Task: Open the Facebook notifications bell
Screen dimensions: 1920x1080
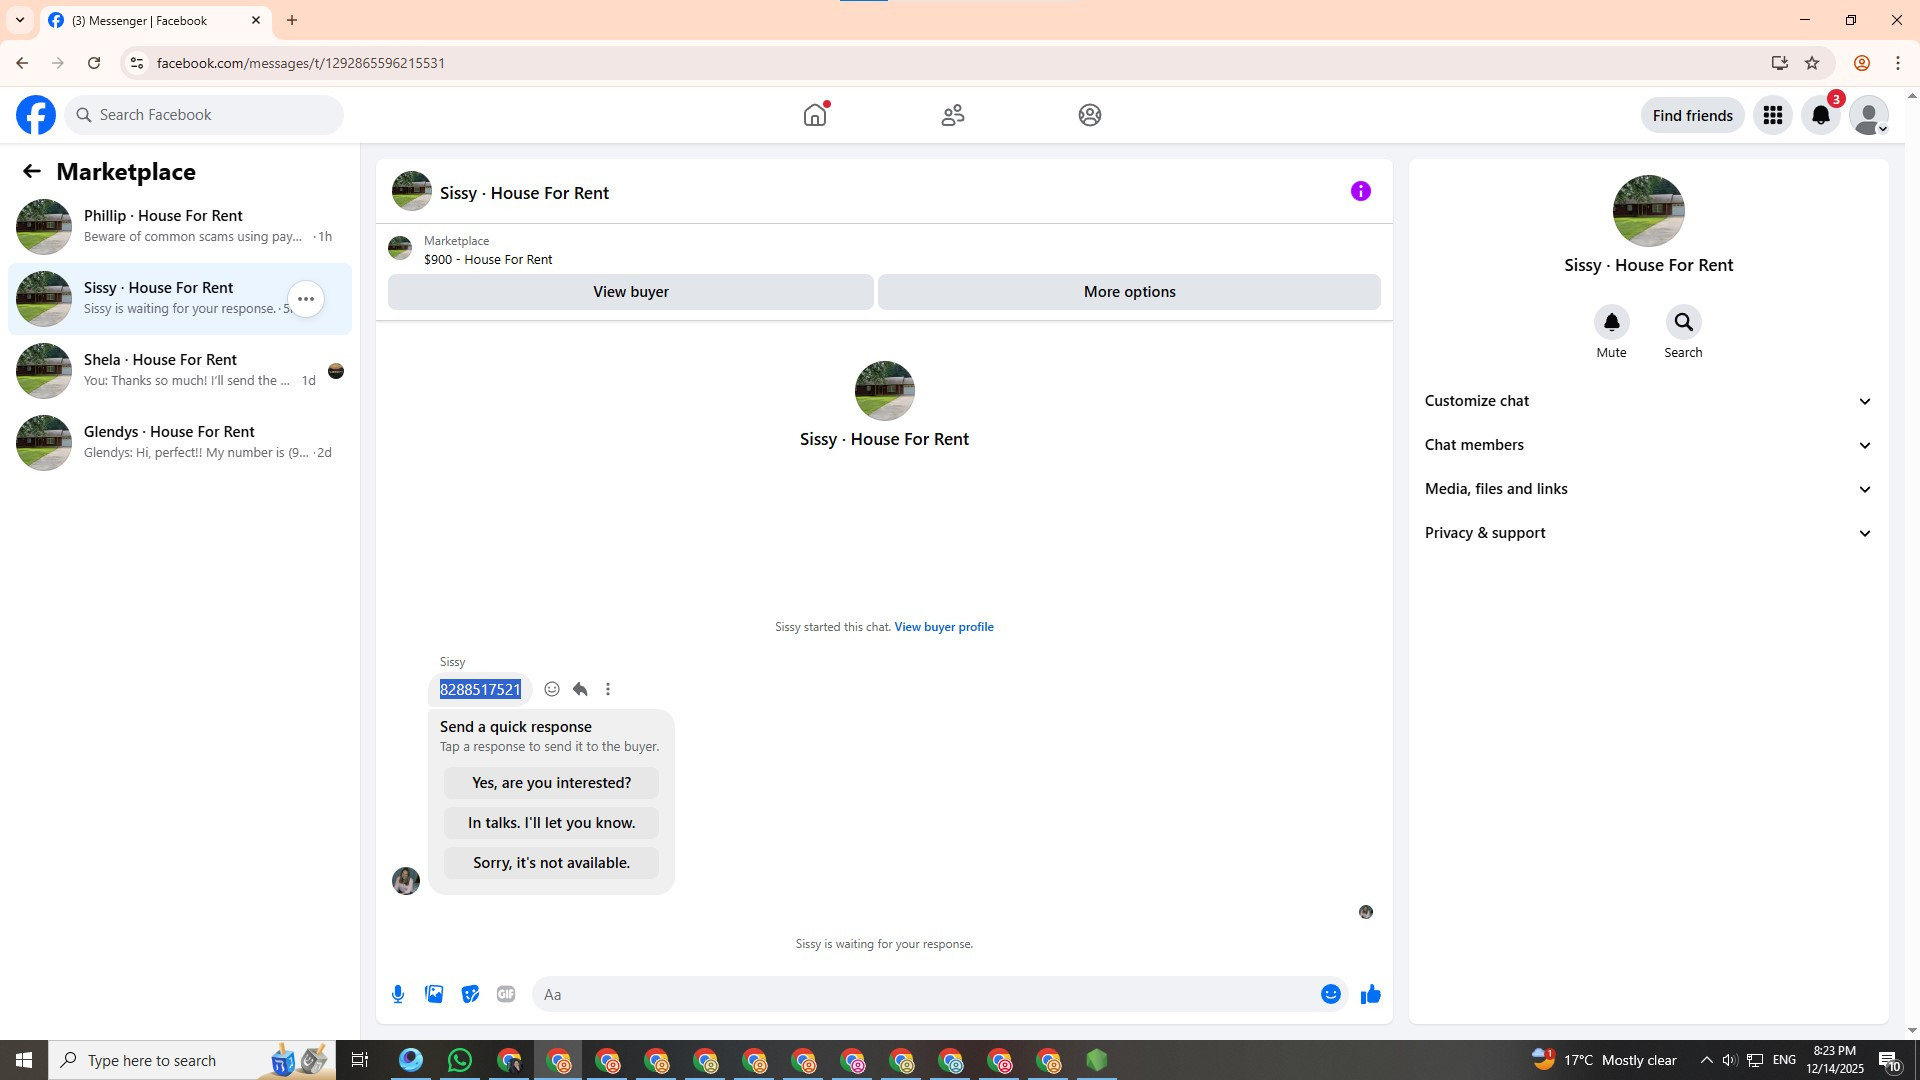Action: (1820, 116)
